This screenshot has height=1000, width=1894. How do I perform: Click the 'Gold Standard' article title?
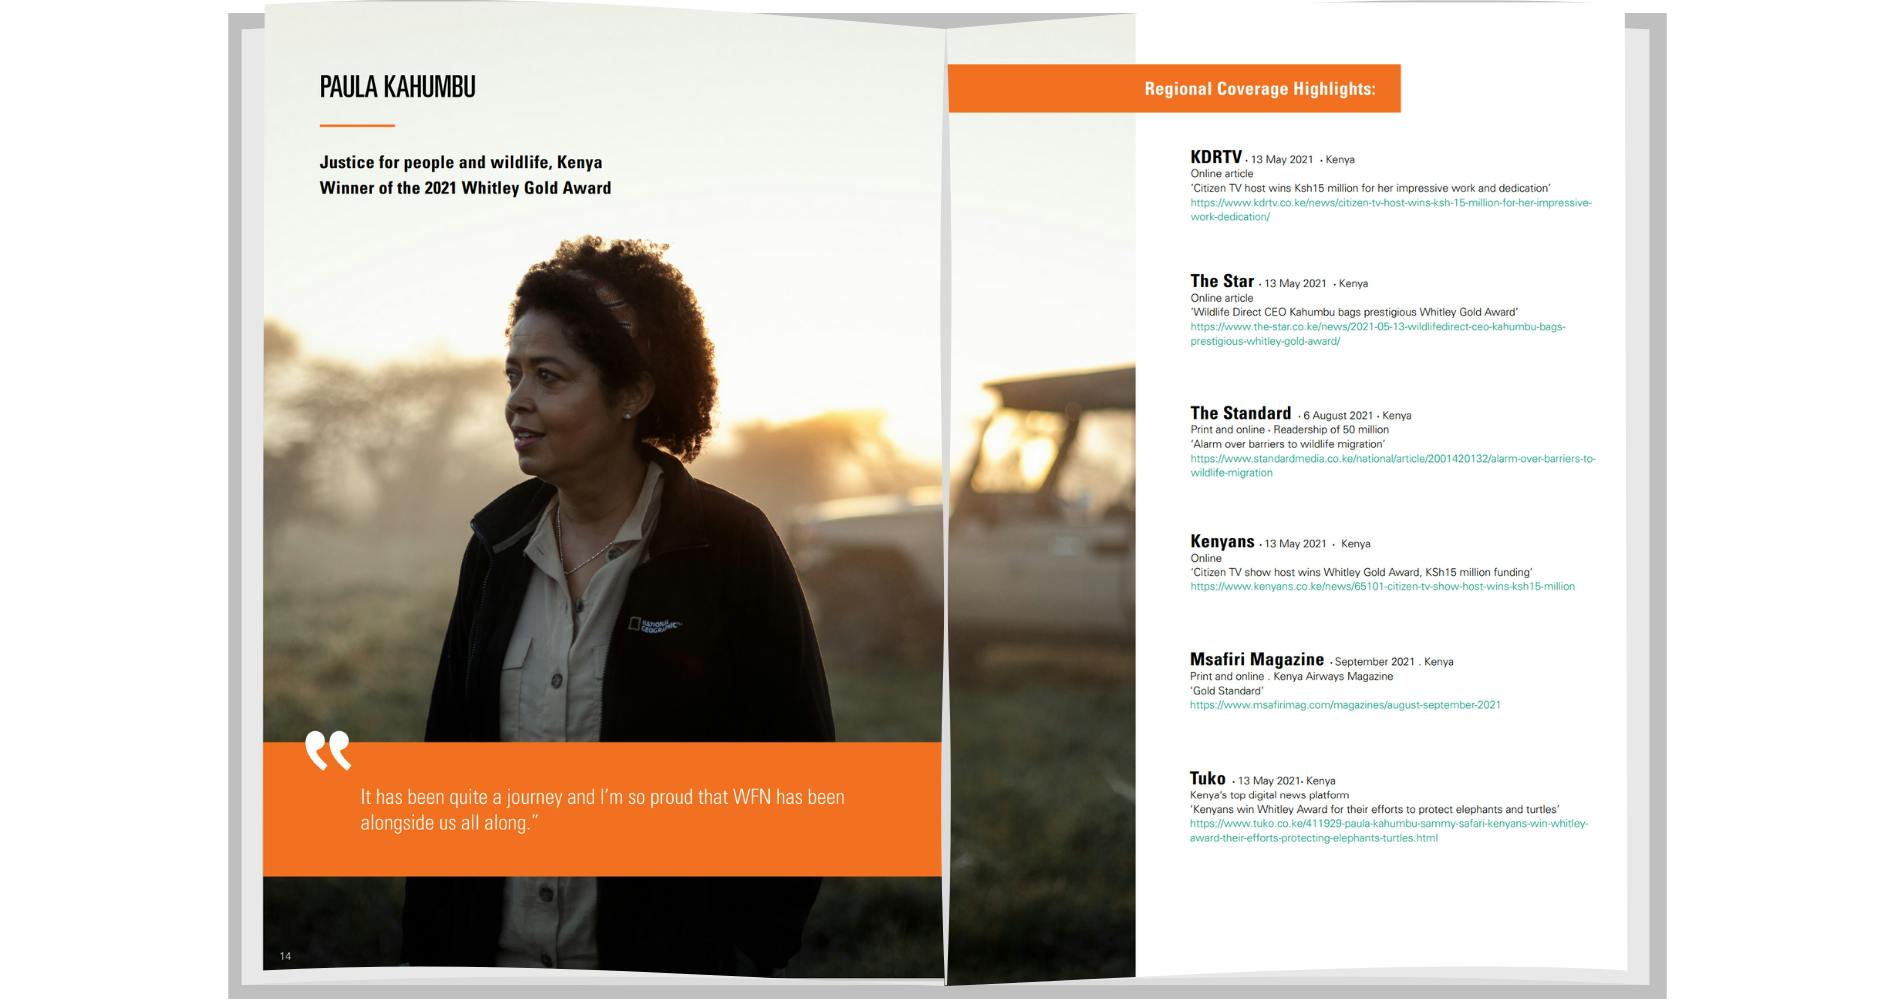coord(1226,691)
